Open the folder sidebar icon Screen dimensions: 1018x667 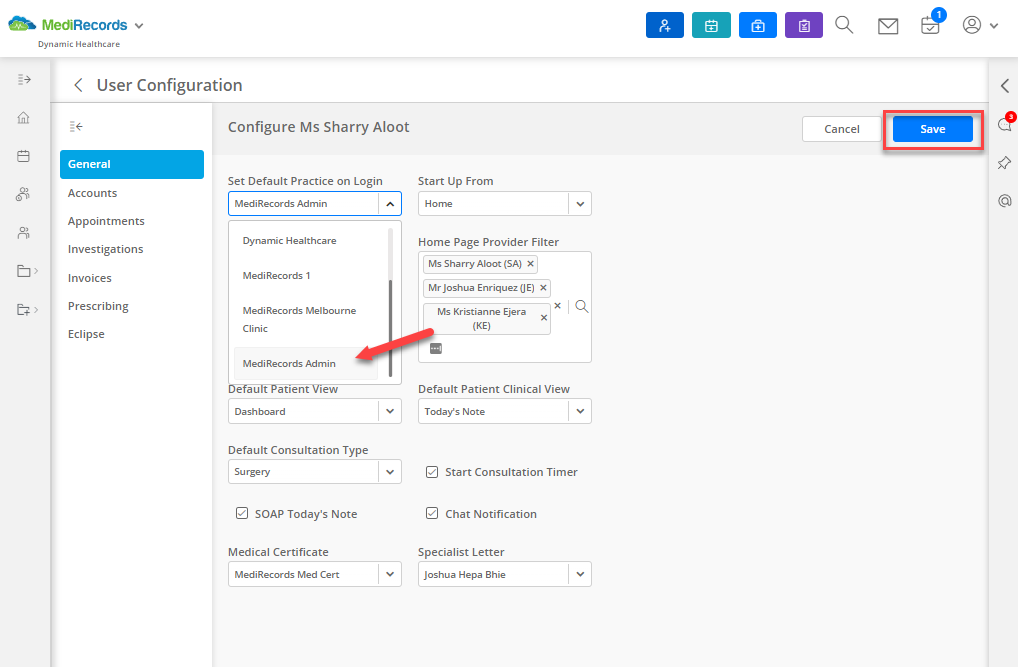point(23,271)
